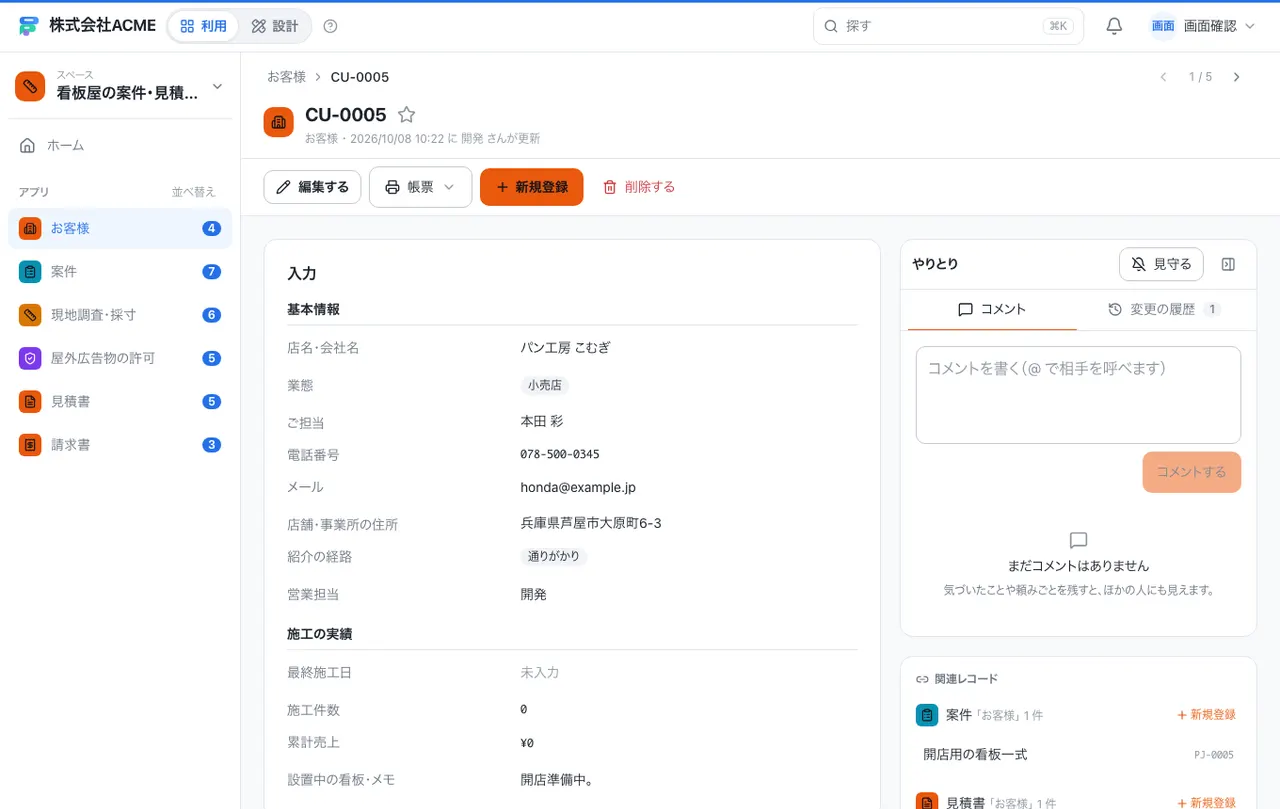Viewport: 1280px width, 809px height.
Task: Click the email honda@example.jp
Action: [x=578, y=488]
